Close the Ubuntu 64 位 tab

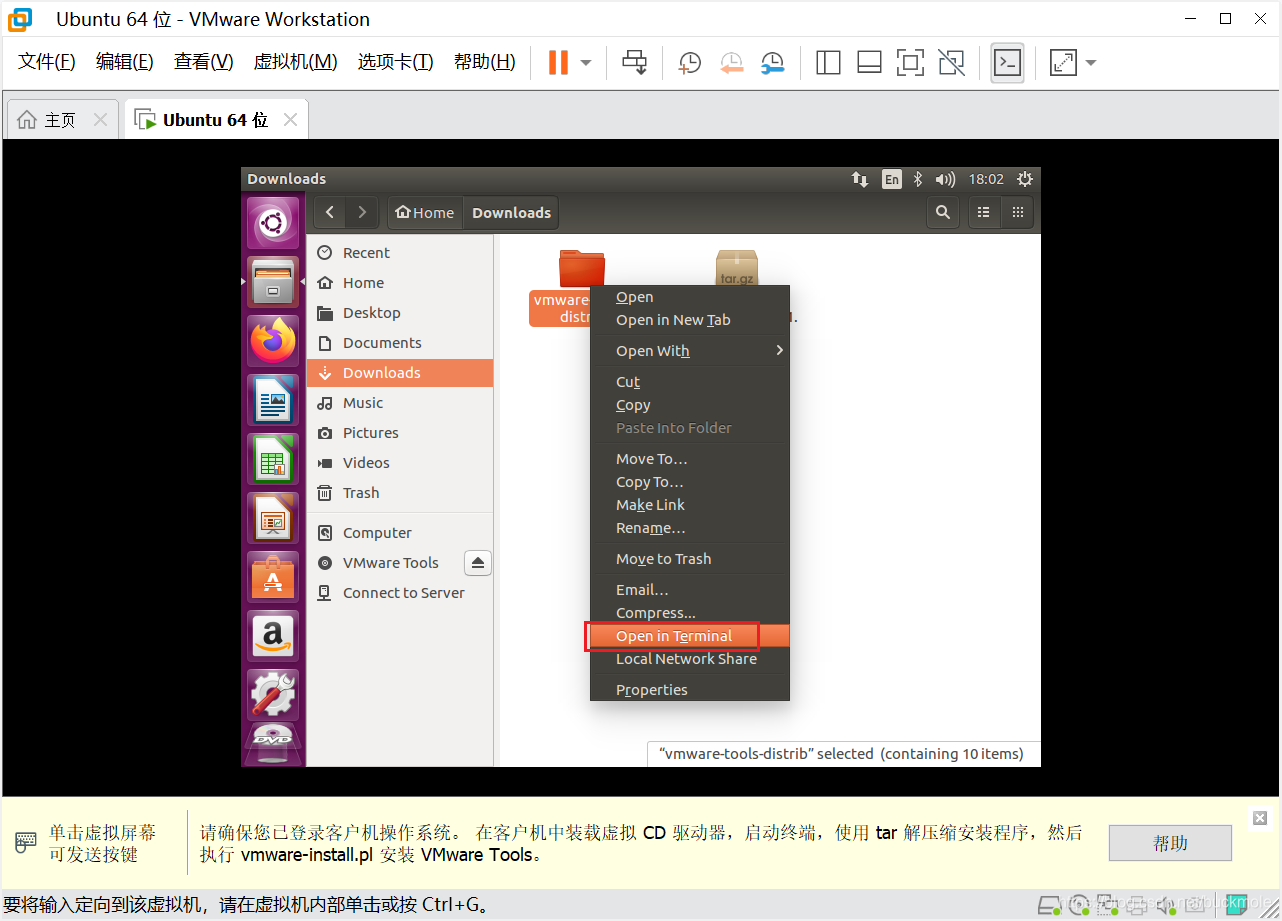click(290, 120)
